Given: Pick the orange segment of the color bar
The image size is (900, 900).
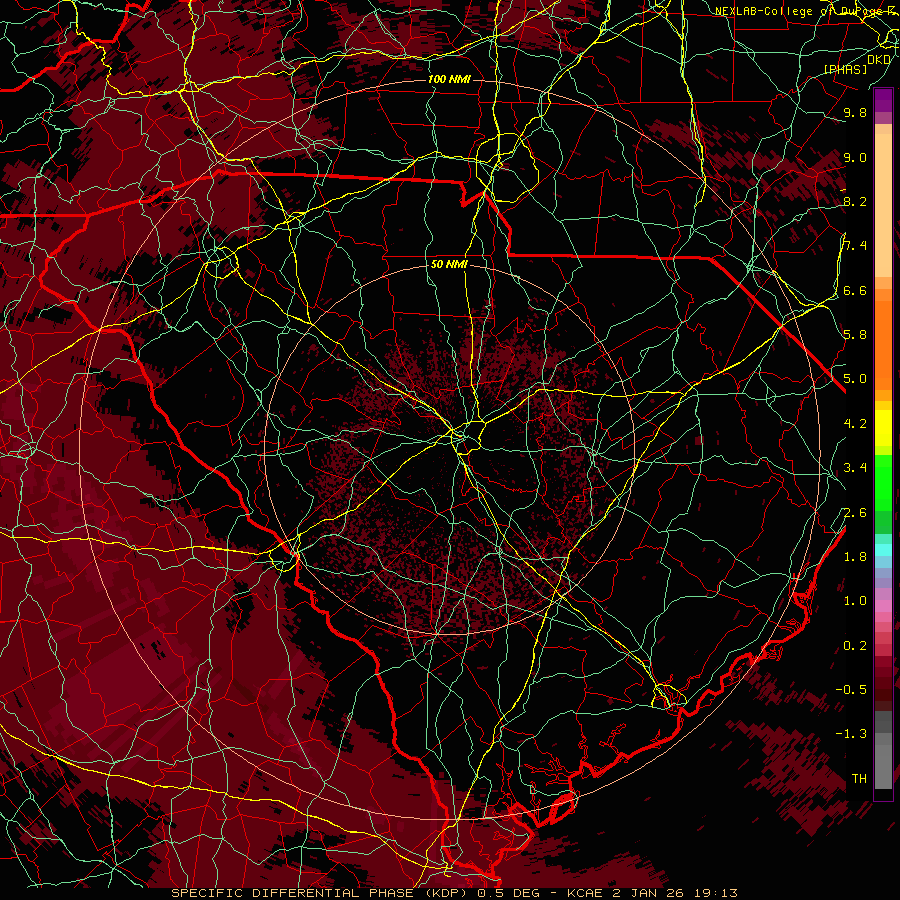Looking at the screenshot, I should [883, 344].
